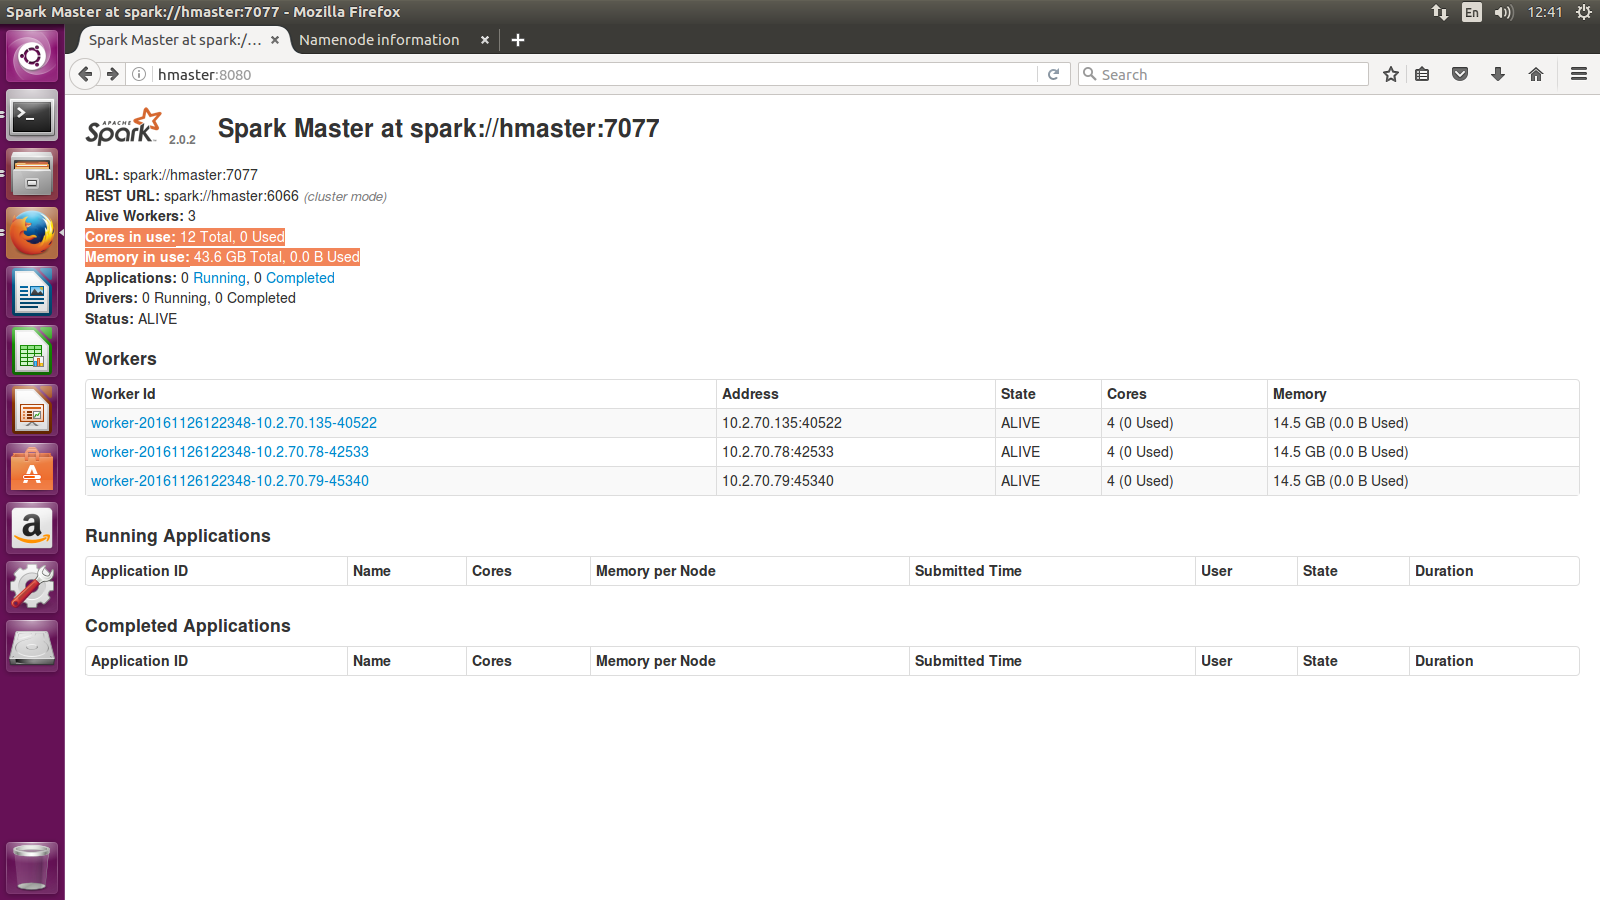Open network connection indicator in top panel

point(1439,12)
